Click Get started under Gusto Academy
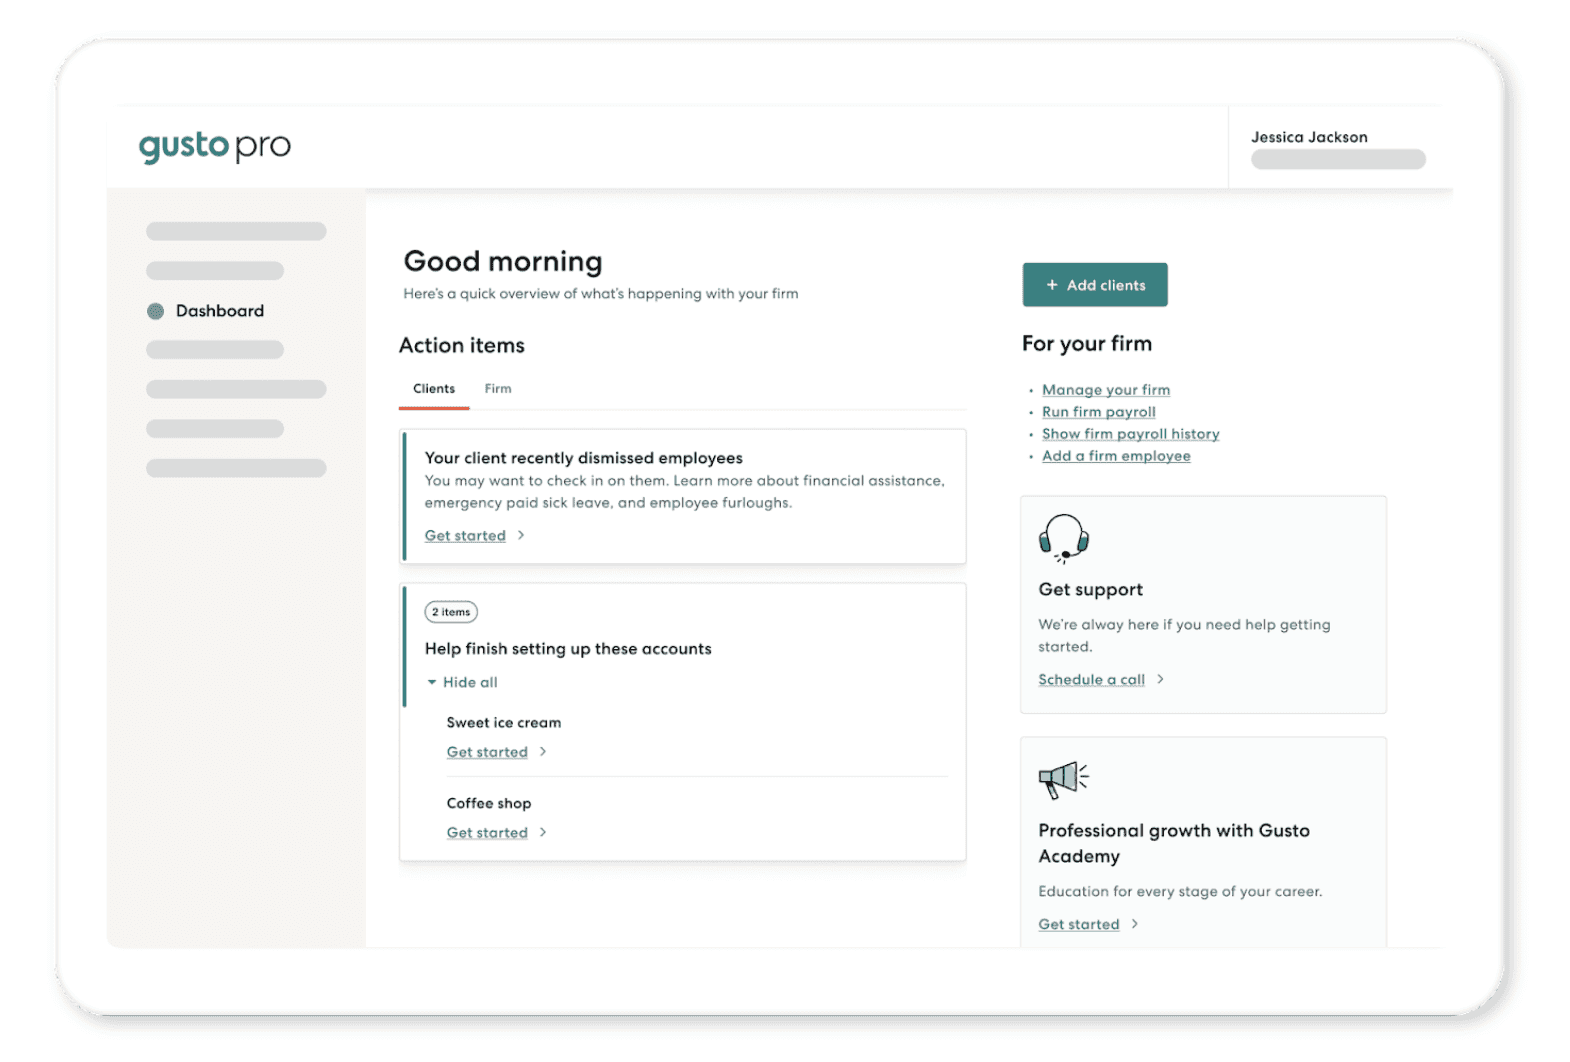Image resolution: width=1570 pixels, height=1062 pixels. point(1078,924)
